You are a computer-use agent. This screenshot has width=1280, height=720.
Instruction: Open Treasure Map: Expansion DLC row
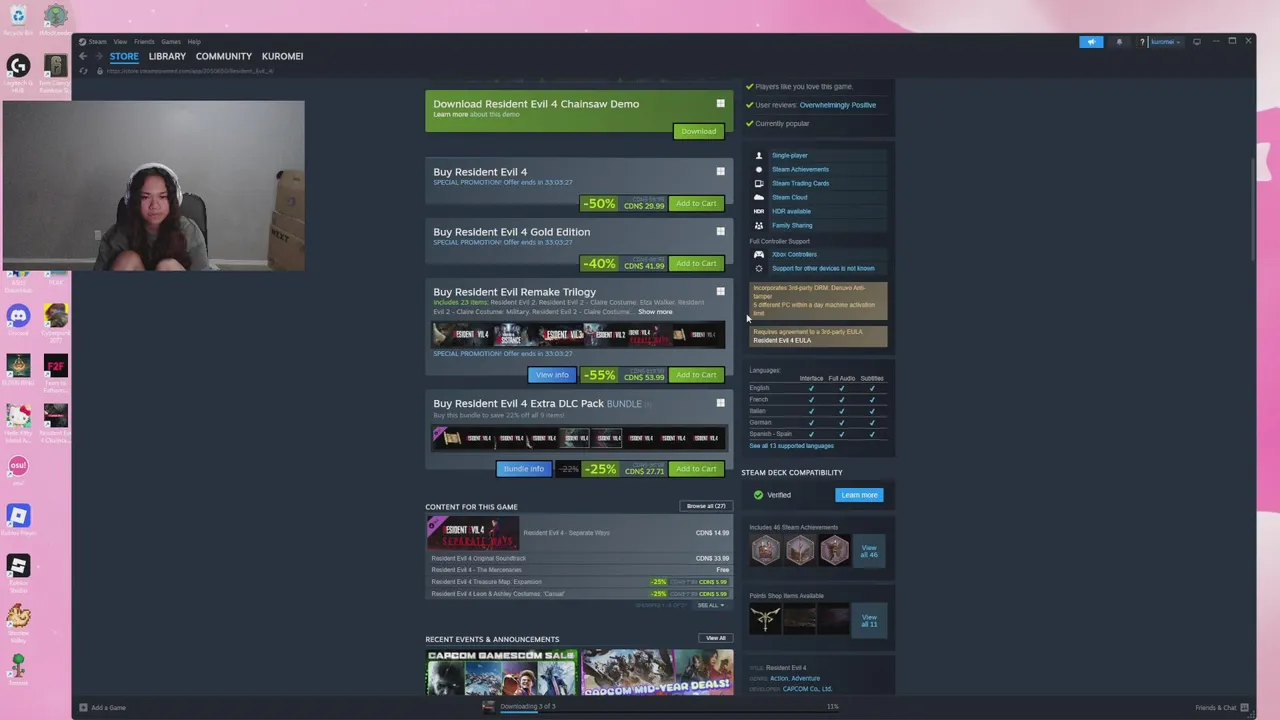(578, 582)
